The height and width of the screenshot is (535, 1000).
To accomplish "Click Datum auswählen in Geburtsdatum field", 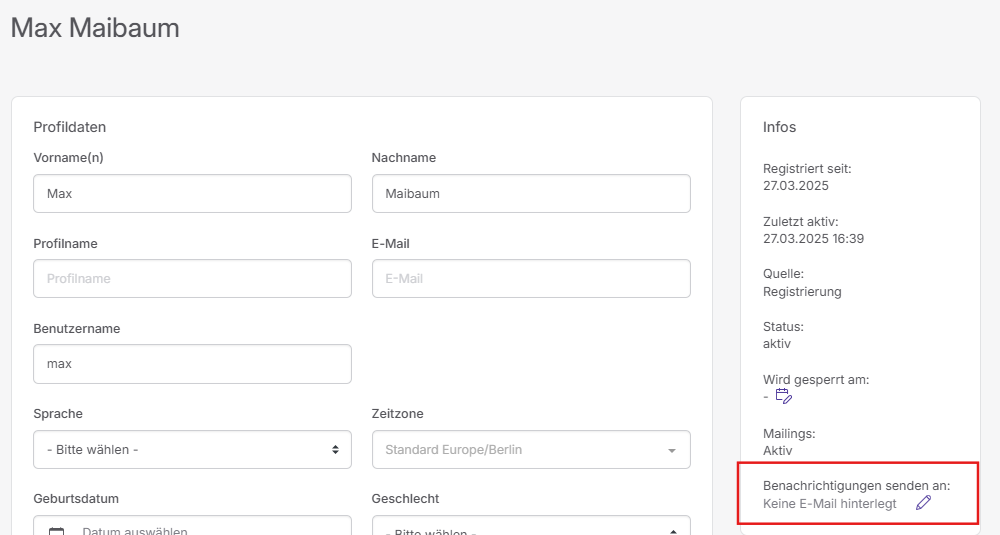I will point(135,531).
